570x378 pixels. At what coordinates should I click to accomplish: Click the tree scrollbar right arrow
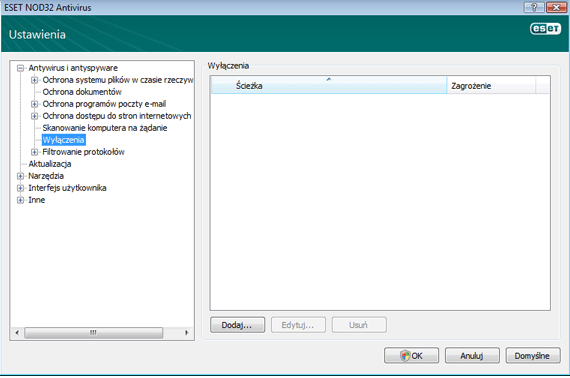[x=186, y=333]
